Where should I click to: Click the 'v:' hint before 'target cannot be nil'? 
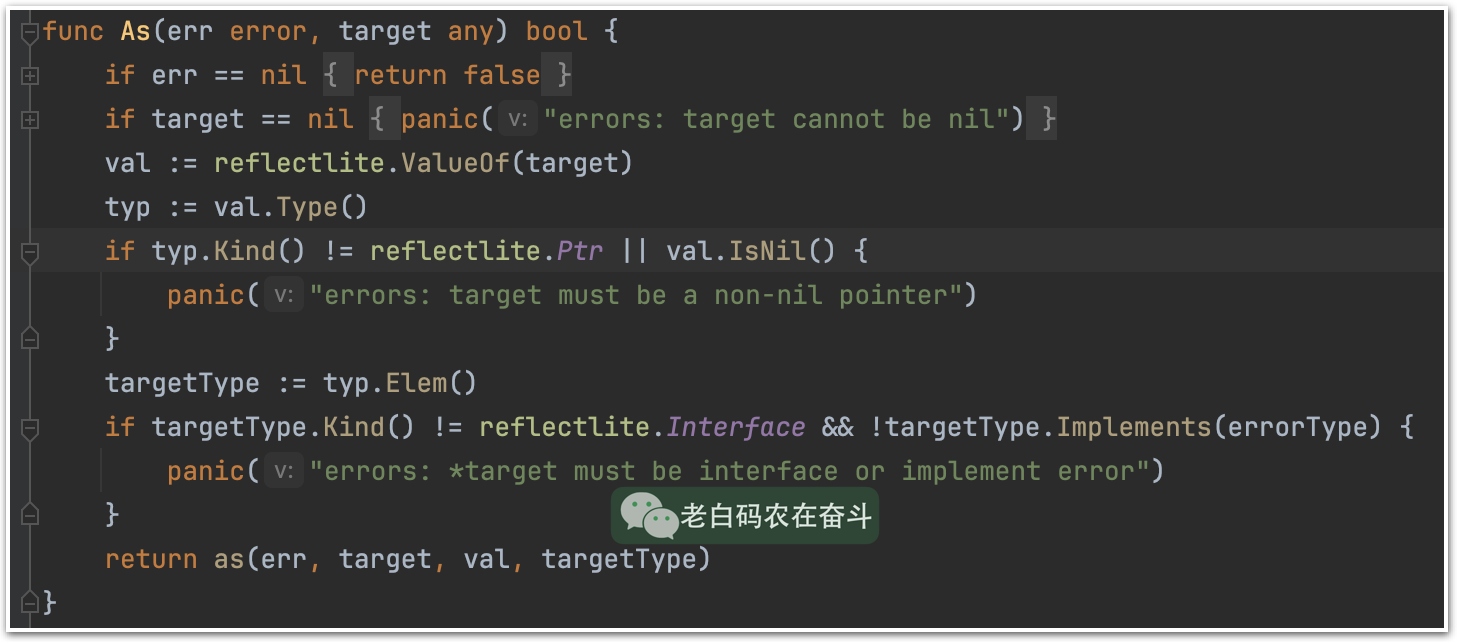(x=517, y=120)
